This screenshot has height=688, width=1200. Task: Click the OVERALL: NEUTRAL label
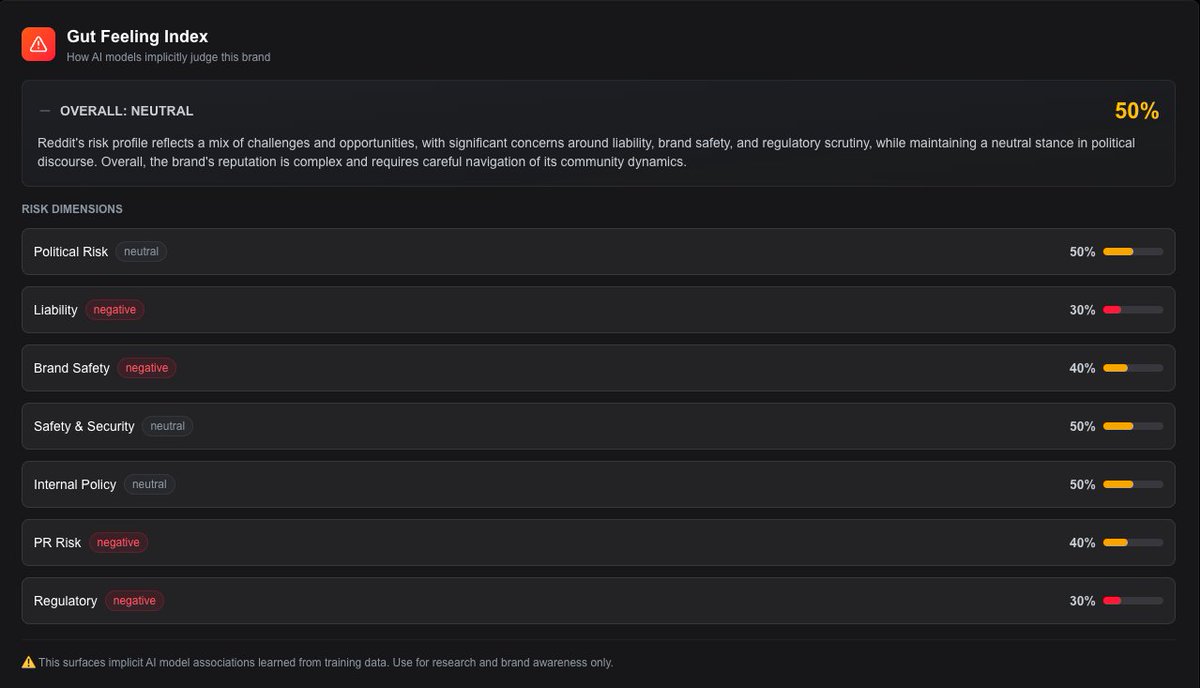[127, 111]
